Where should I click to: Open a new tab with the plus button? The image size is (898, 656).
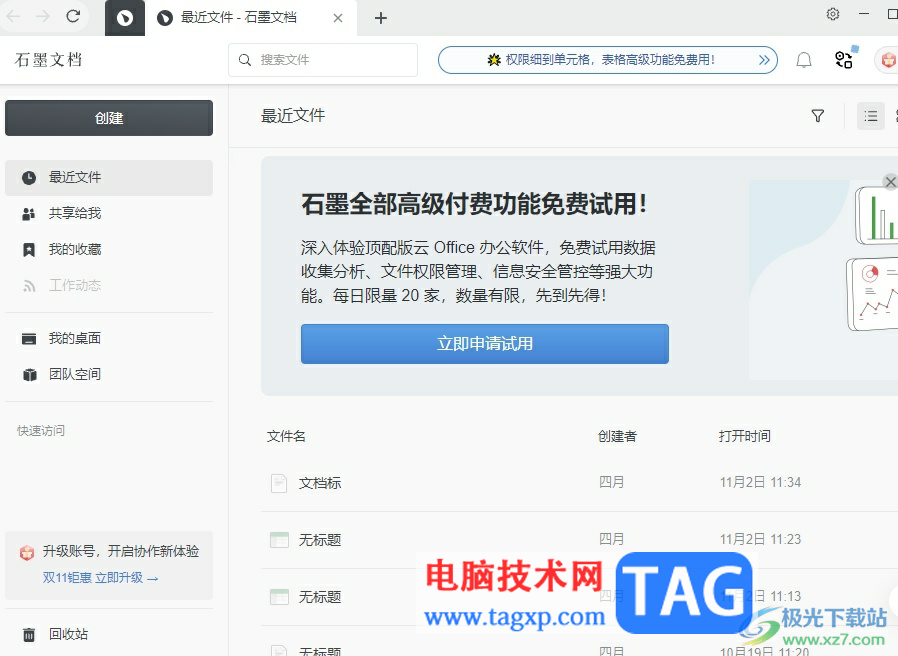381,18
